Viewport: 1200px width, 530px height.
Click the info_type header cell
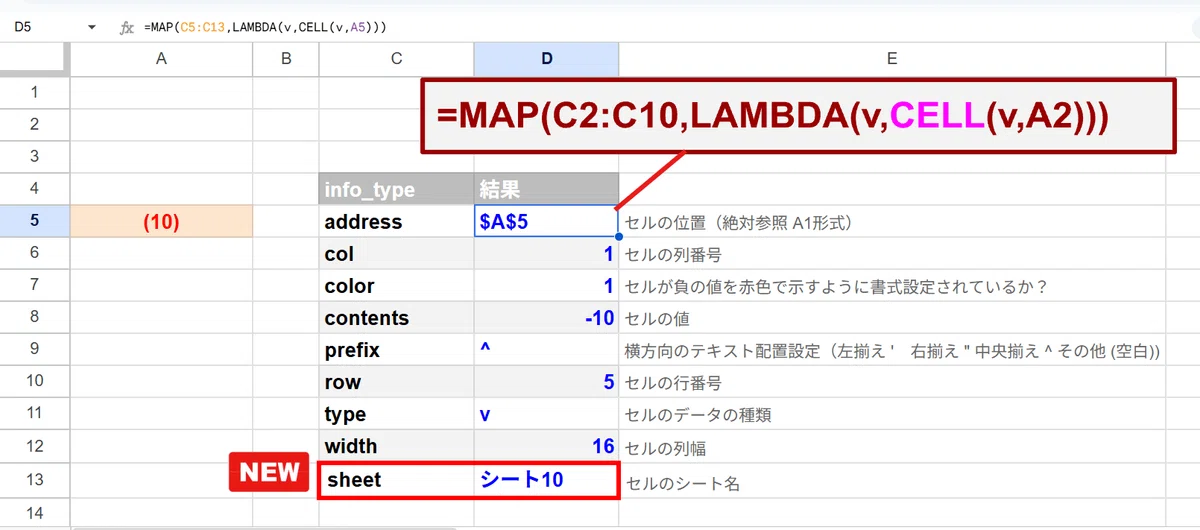coord(396,189)
